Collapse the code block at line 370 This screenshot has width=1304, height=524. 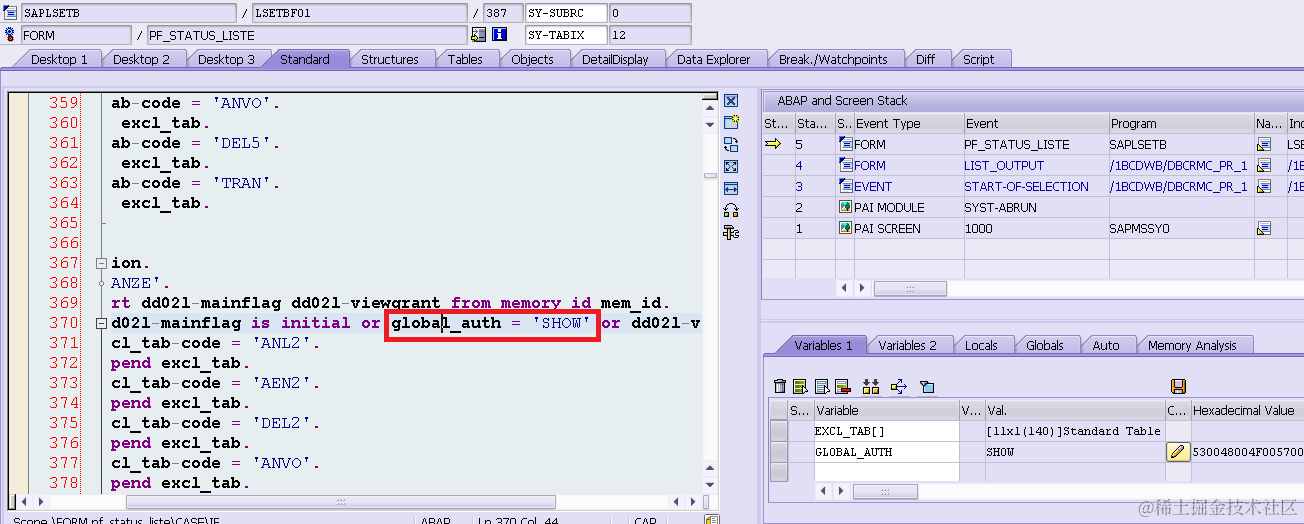click(x=101, y=323)
